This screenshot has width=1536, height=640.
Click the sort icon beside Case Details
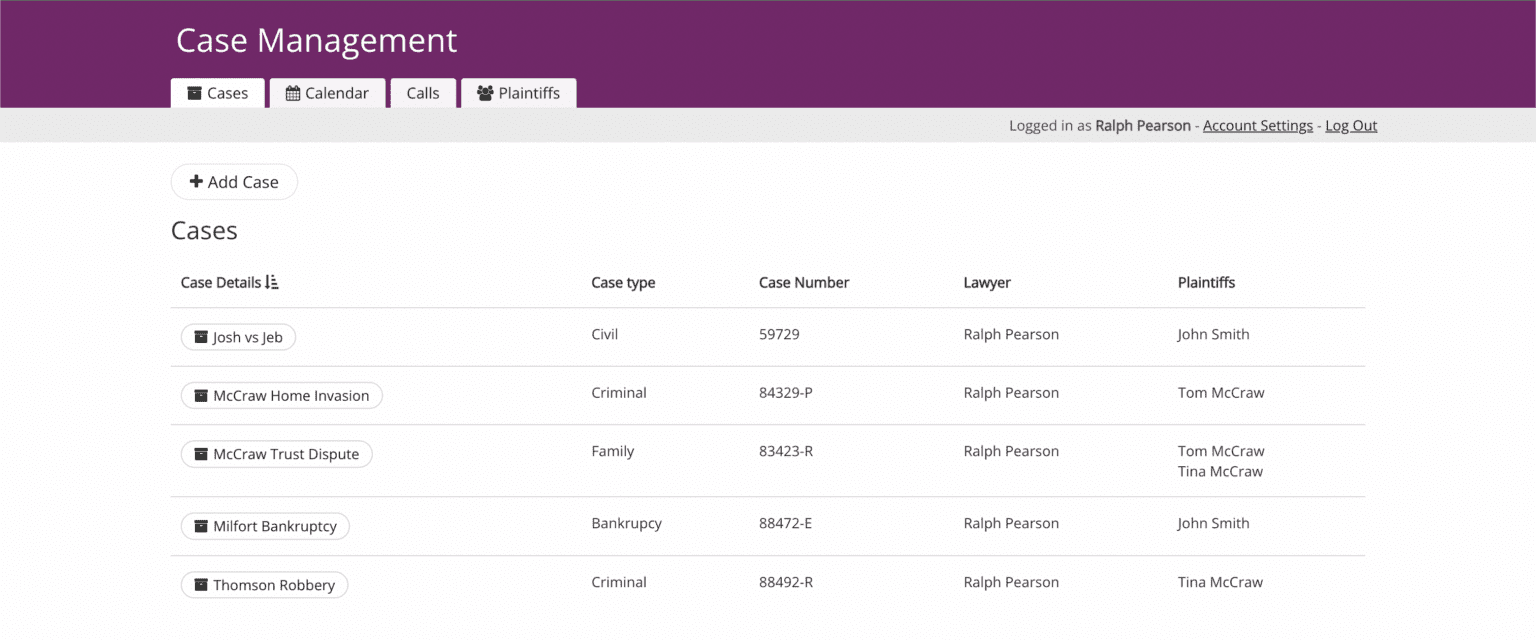click(x=271, y=281)
